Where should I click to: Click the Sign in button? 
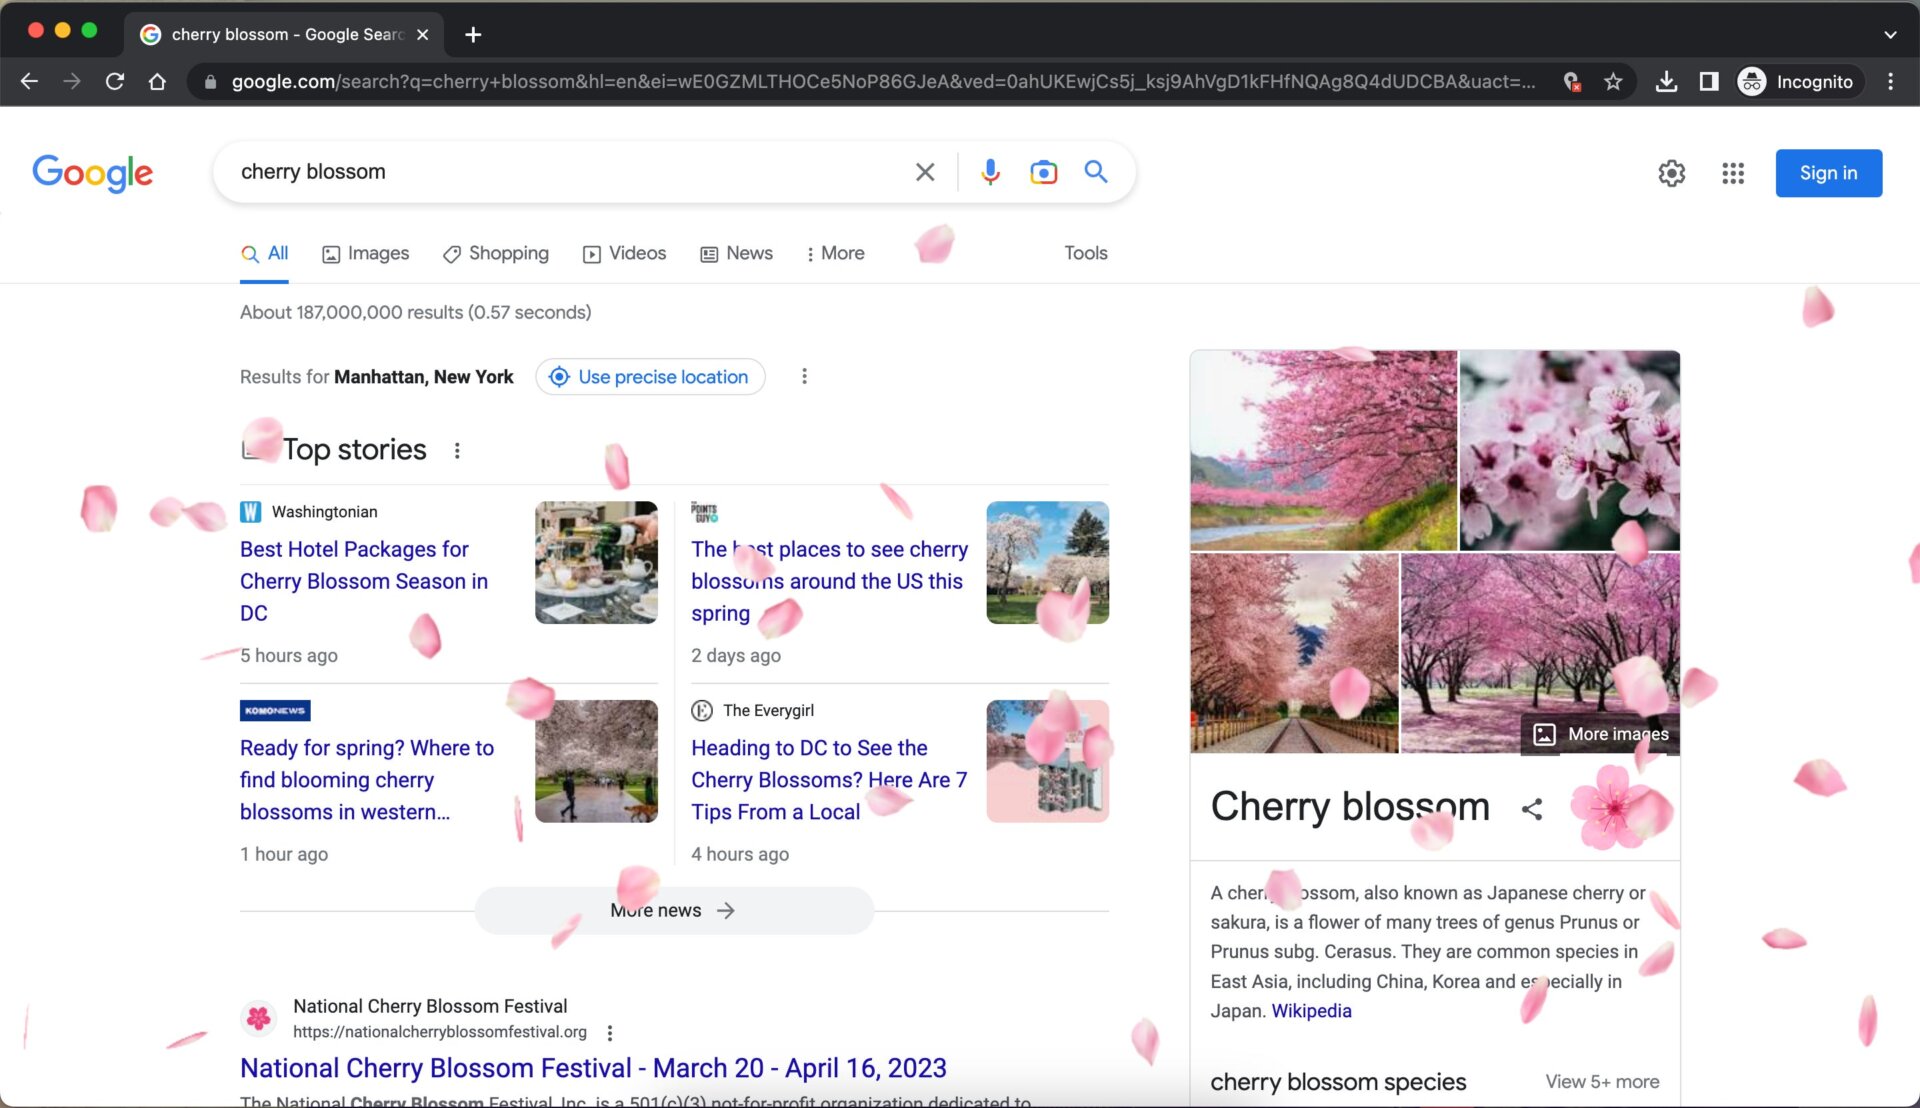pyautogui.click(x=1828, y=172)
